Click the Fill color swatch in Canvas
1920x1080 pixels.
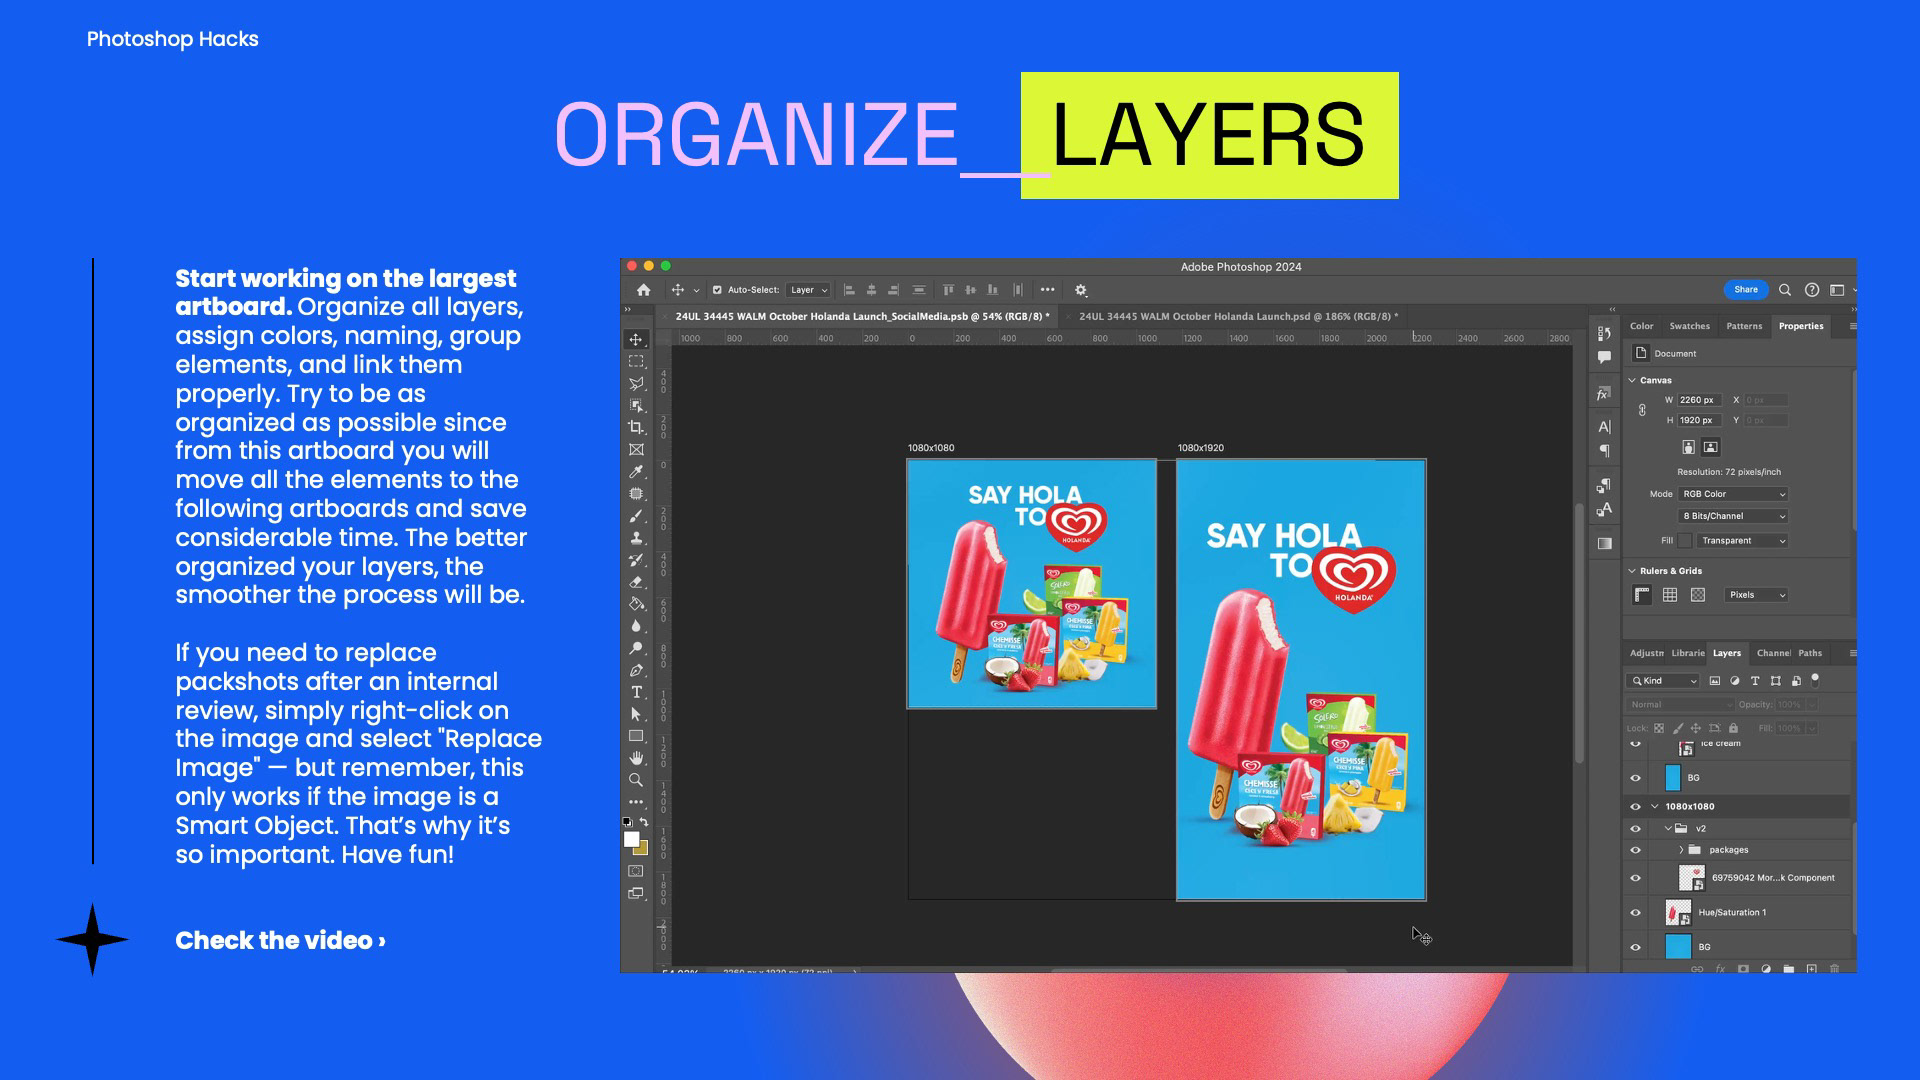(1685, 541)
